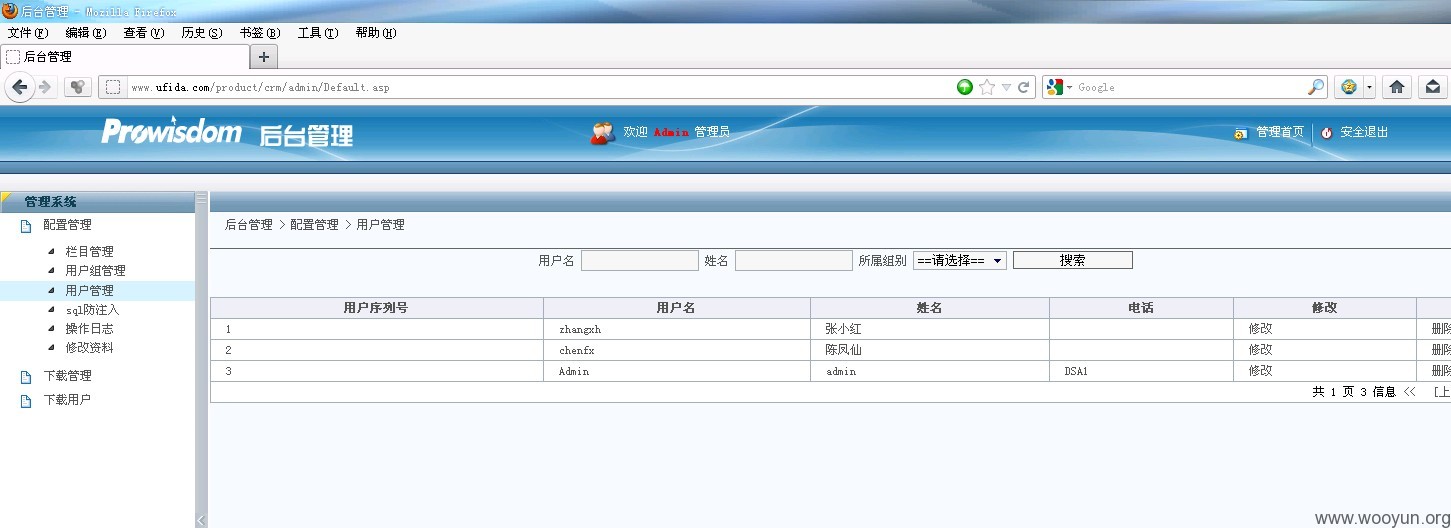This screenshot has width=1451, height=528.
Task: Click the magnifier search icon
Action: 1316,87
